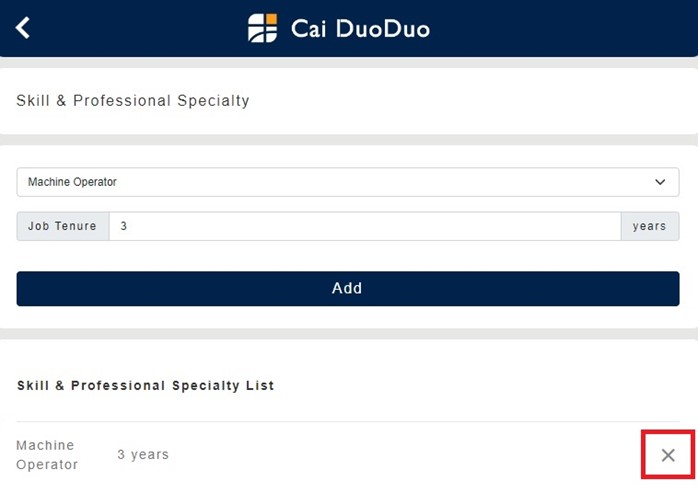Select the 'Skill & Professional Specialty' page heading

[133, 101]
